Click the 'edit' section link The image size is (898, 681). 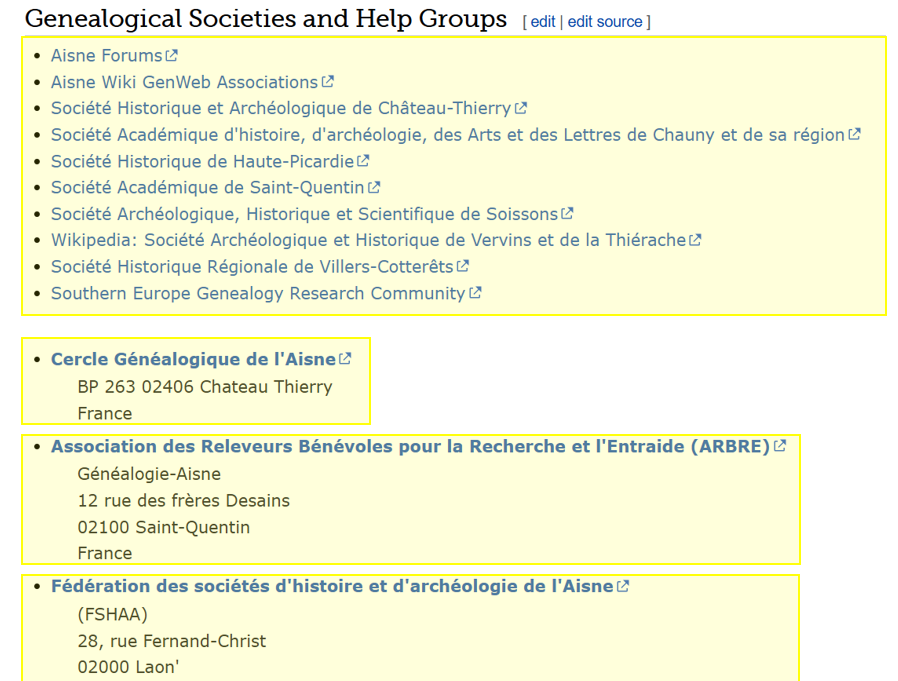click(x=543, y=22)
